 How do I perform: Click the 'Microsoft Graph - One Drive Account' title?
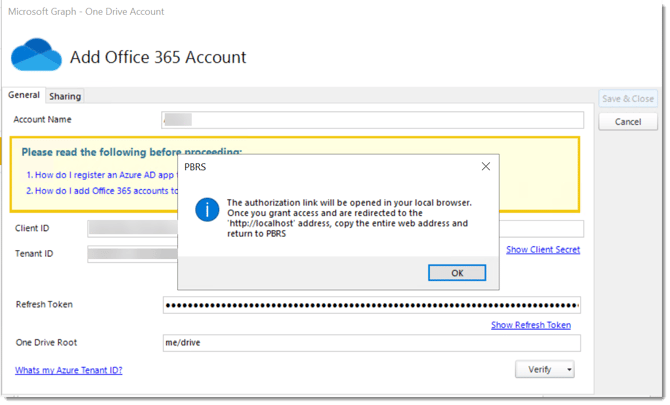(x=86, y=12)
